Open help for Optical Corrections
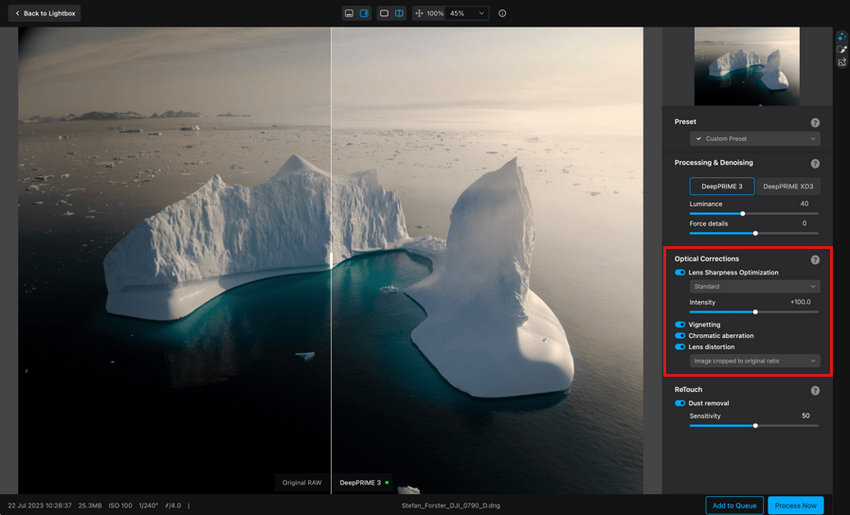The width and height of the screenshot is (850, 515). (815, 260)
